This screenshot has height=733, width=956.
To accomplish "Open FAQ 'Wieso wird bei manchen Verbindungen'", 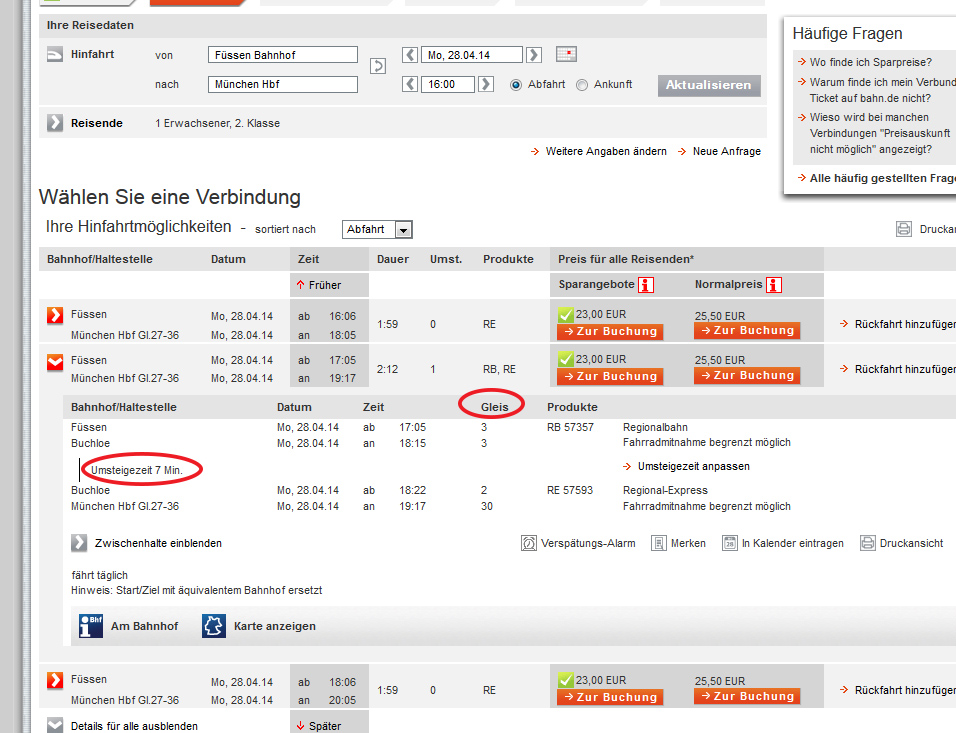I will point(880,133).
